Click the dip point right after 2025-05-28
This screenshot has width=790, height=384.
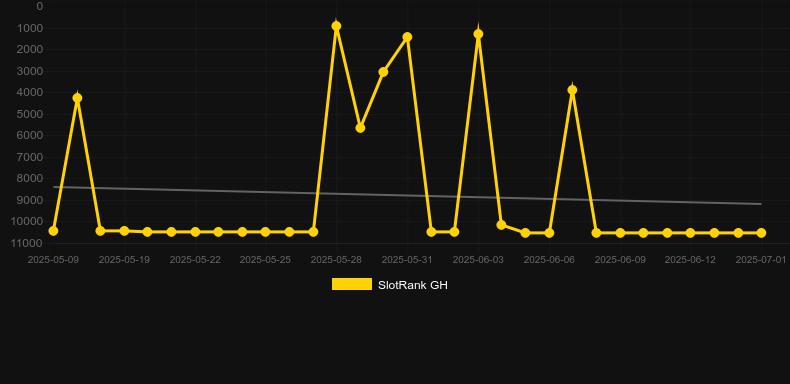click(360, 129)
